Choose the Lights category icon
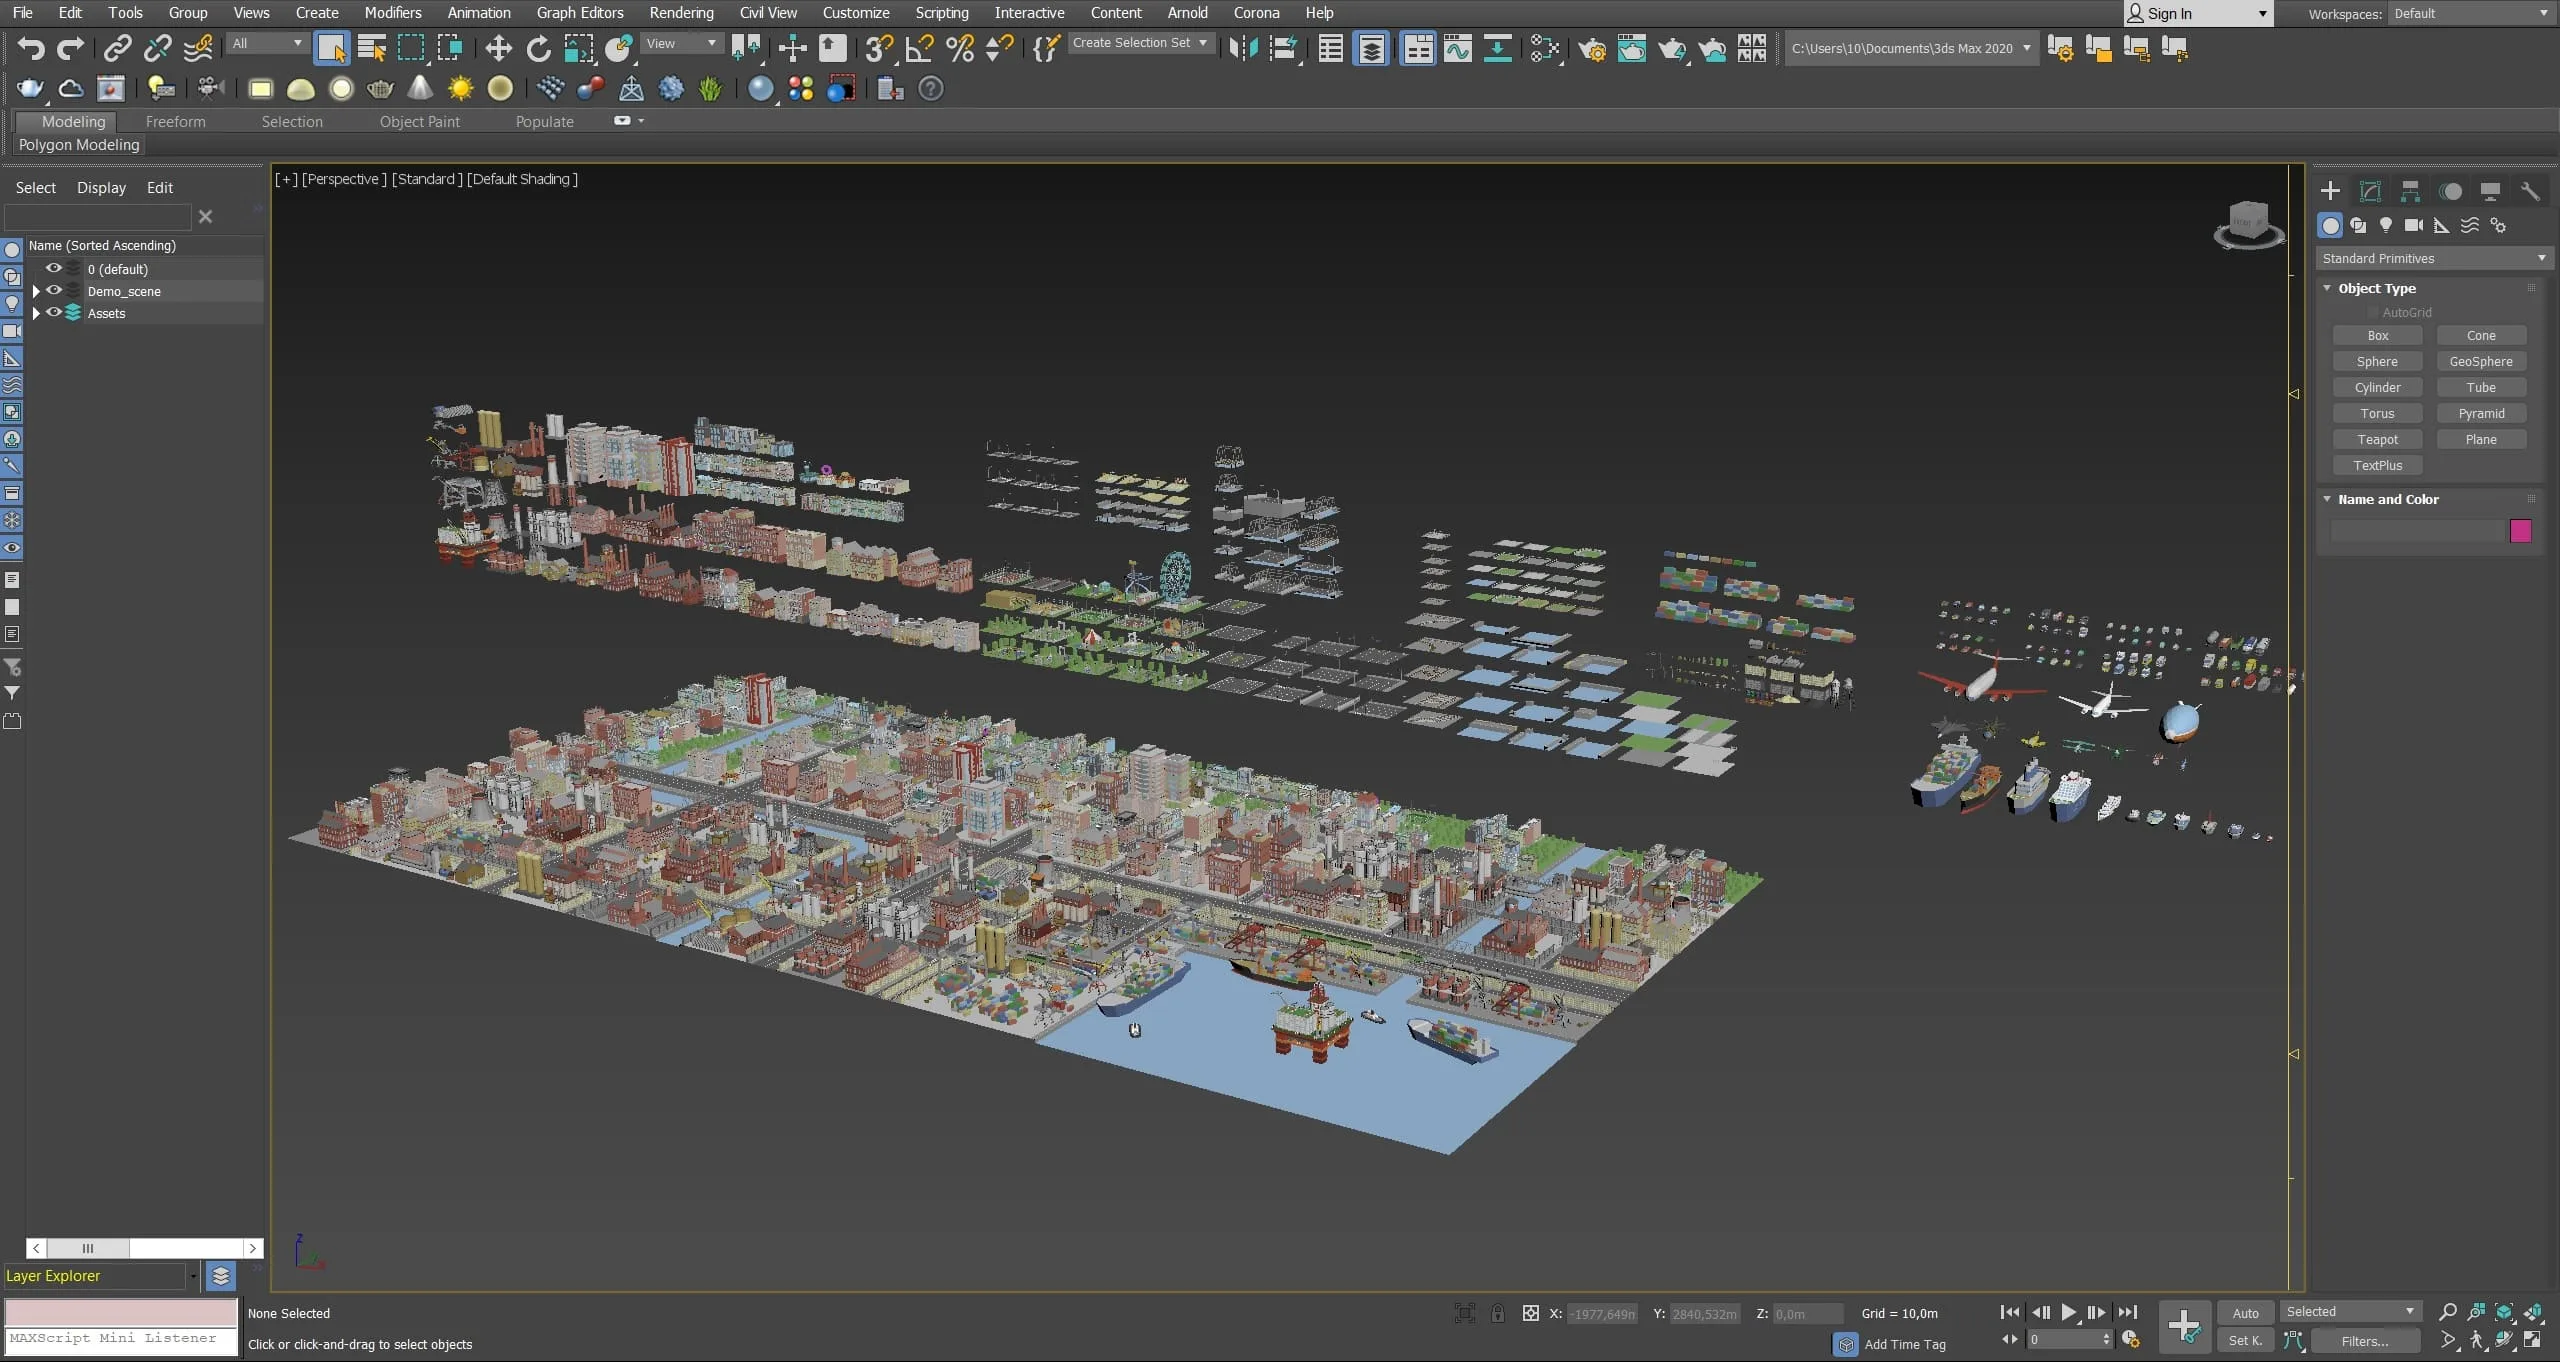2560x1362 pixels. pos(2386,225)
